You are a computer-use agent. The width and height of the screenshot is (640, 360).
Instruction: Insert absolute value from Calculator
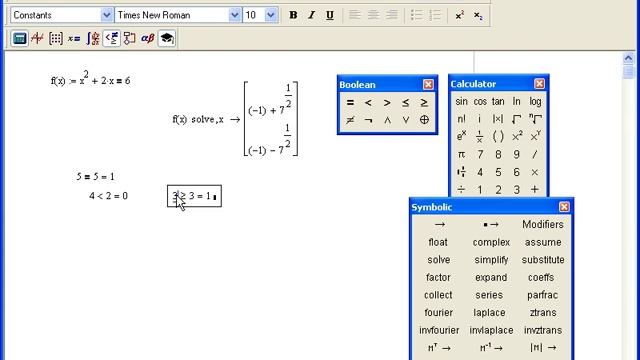pyautogui.click(x=498, y=119)
